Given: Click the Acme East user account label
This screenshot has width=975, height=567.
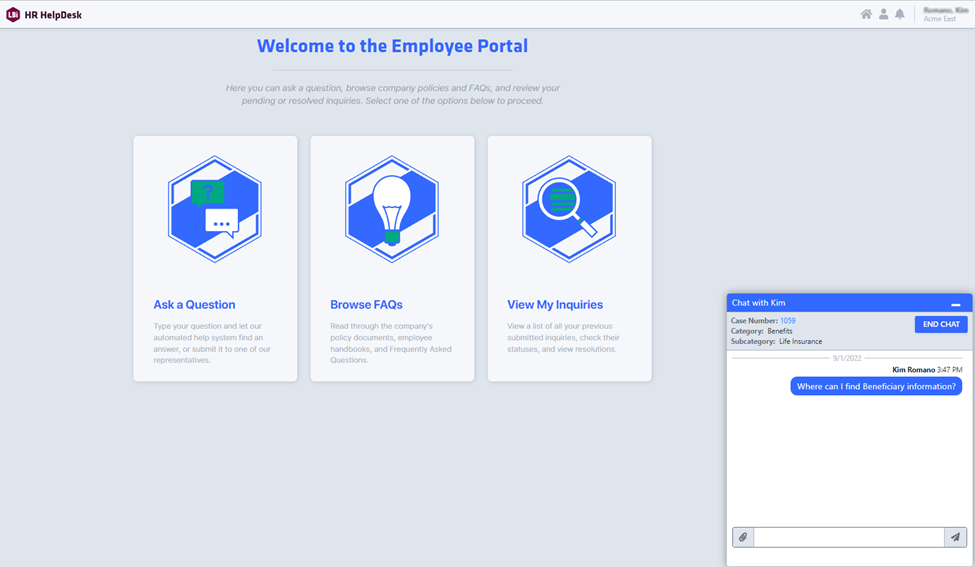Looking at the screenshot, I should pyautogui.click(x=940, y=19).
